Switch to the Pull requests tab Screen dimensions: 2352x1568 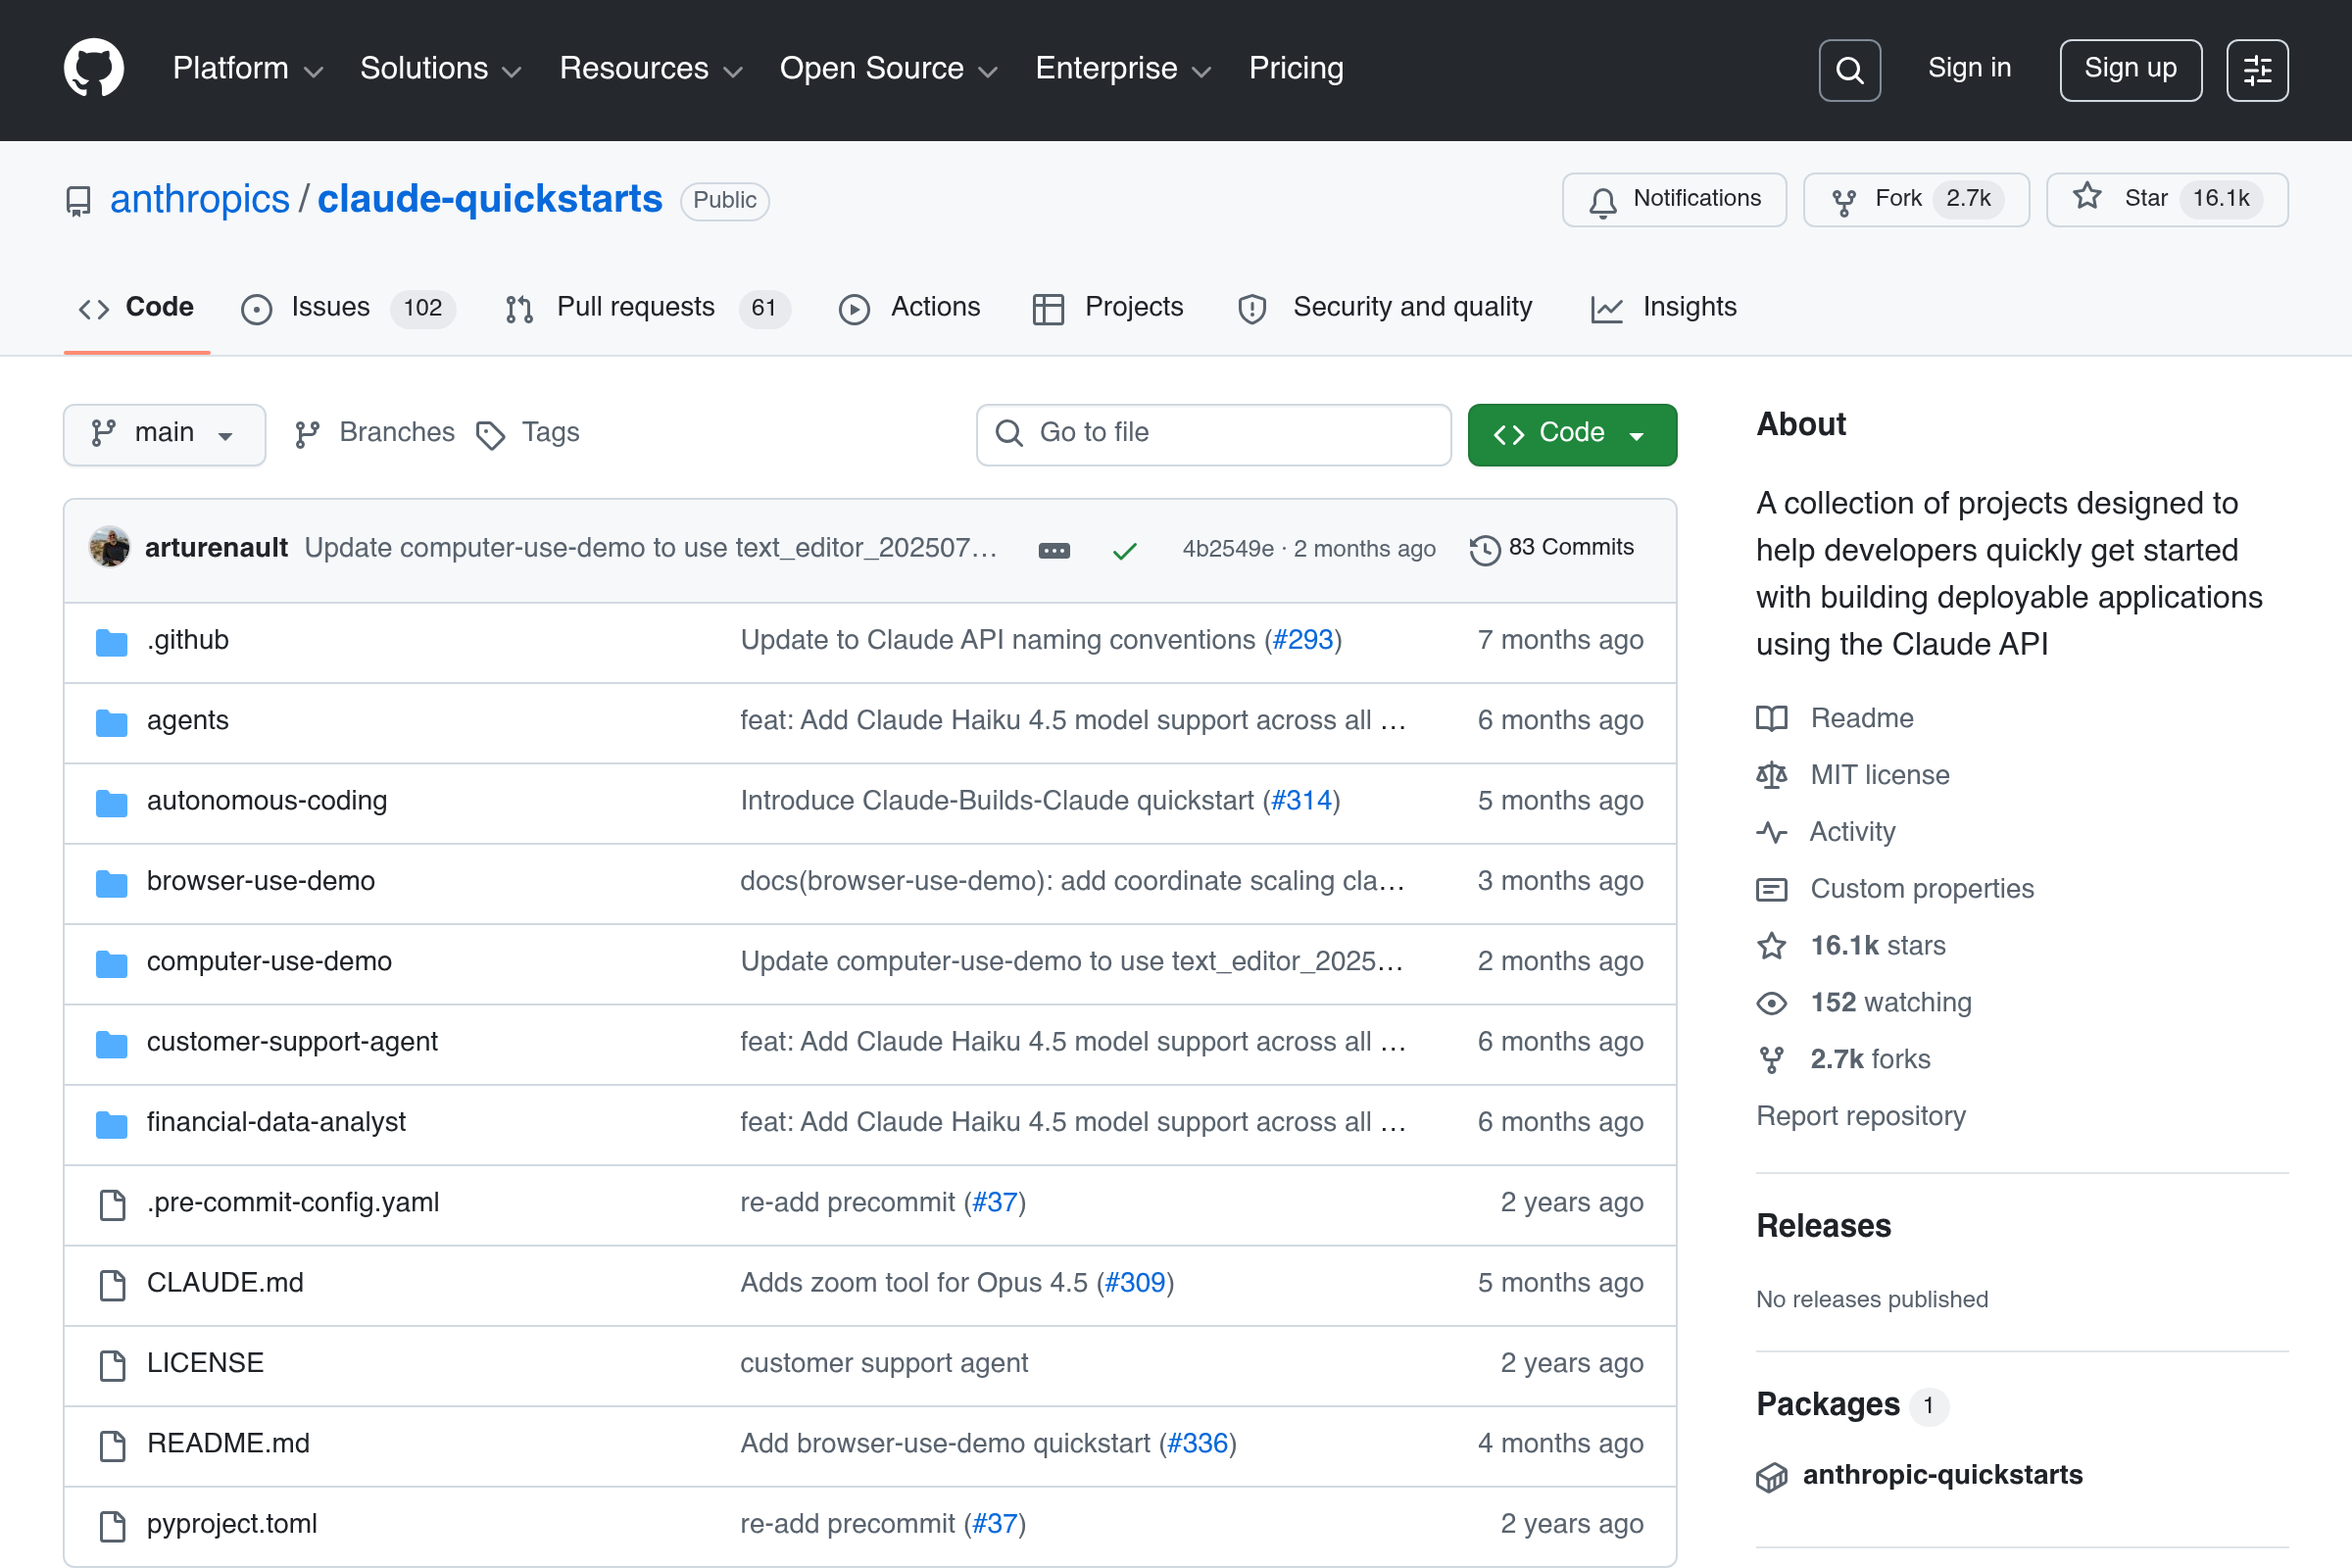point(635,308)
